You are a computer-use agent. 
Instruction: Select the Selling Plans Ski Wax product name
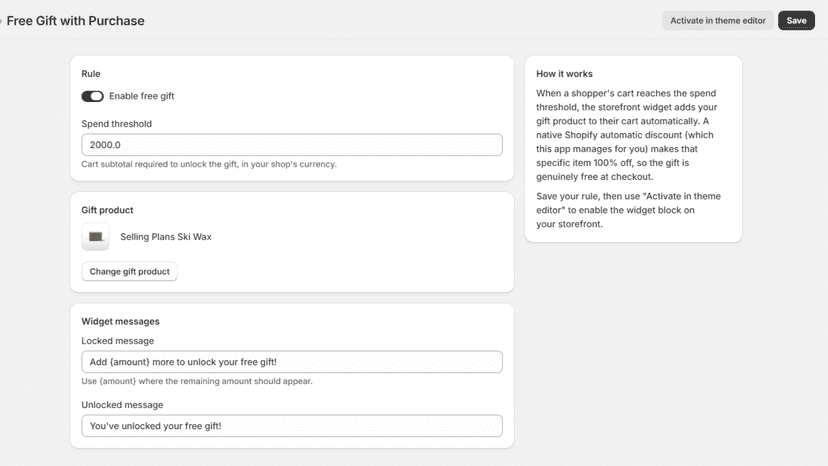[x=166, y=237]
